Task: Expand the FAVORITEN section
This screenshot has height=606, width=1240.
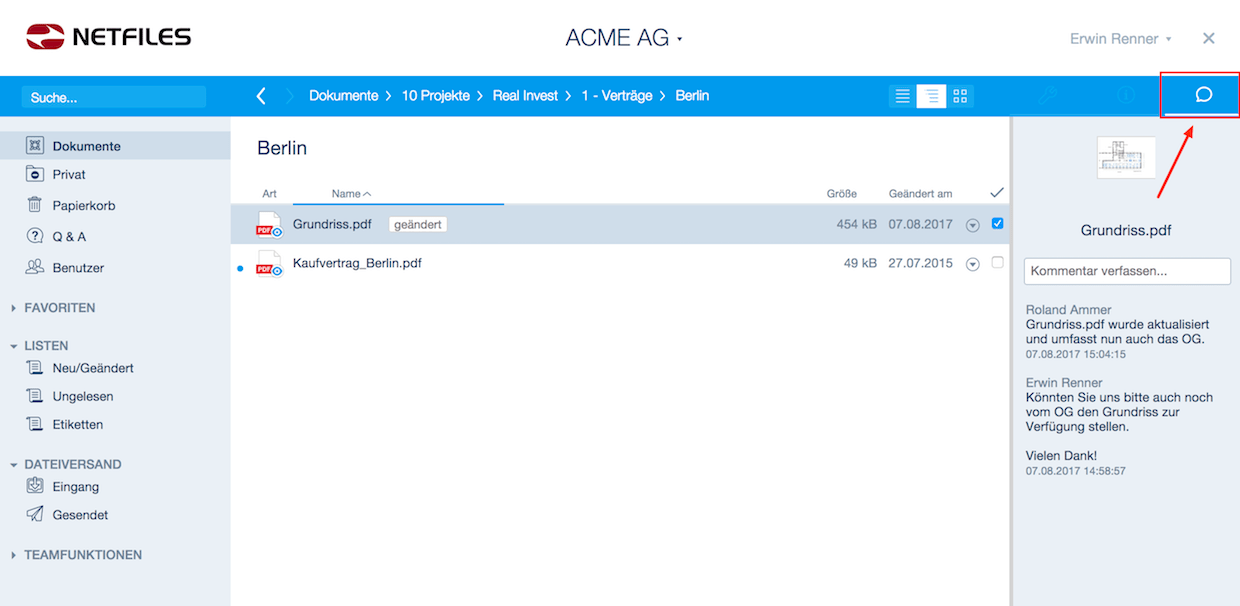Action: point(59,308)
